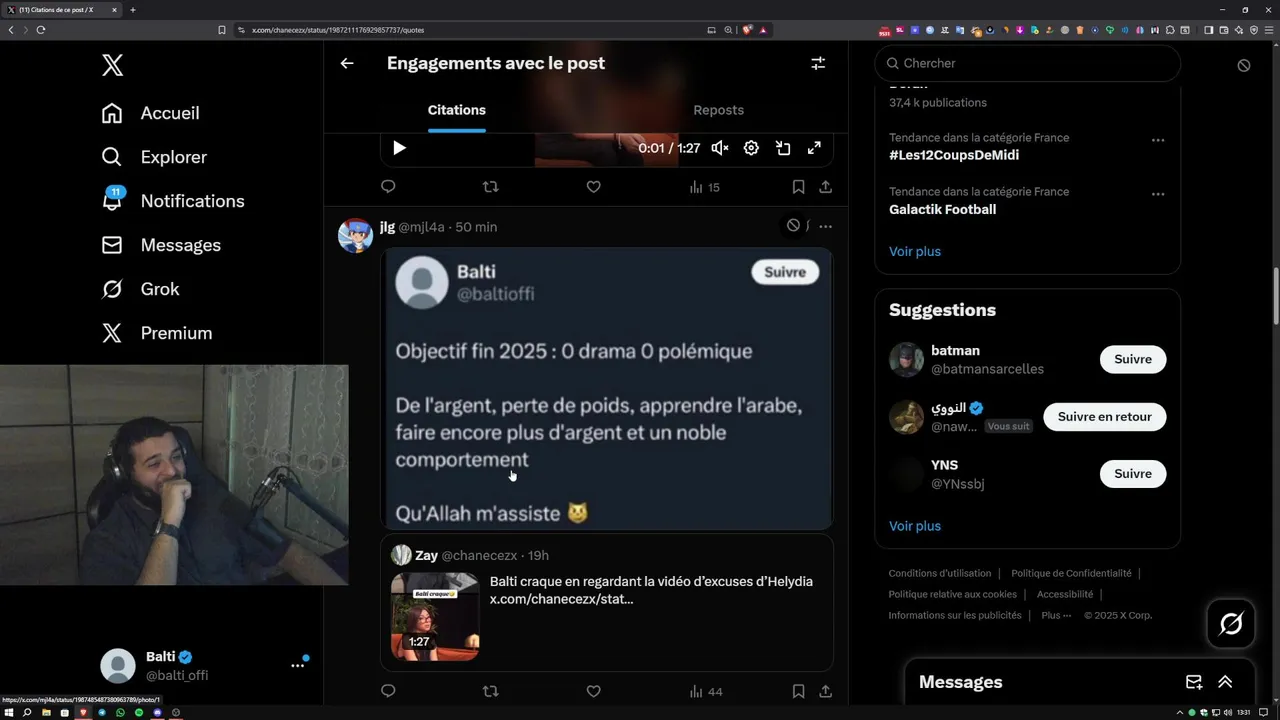The height and width of the screenshot is (720, 1280).
Task: Compose a new message in Messages drawer
Action: (x=1194, y=682)
